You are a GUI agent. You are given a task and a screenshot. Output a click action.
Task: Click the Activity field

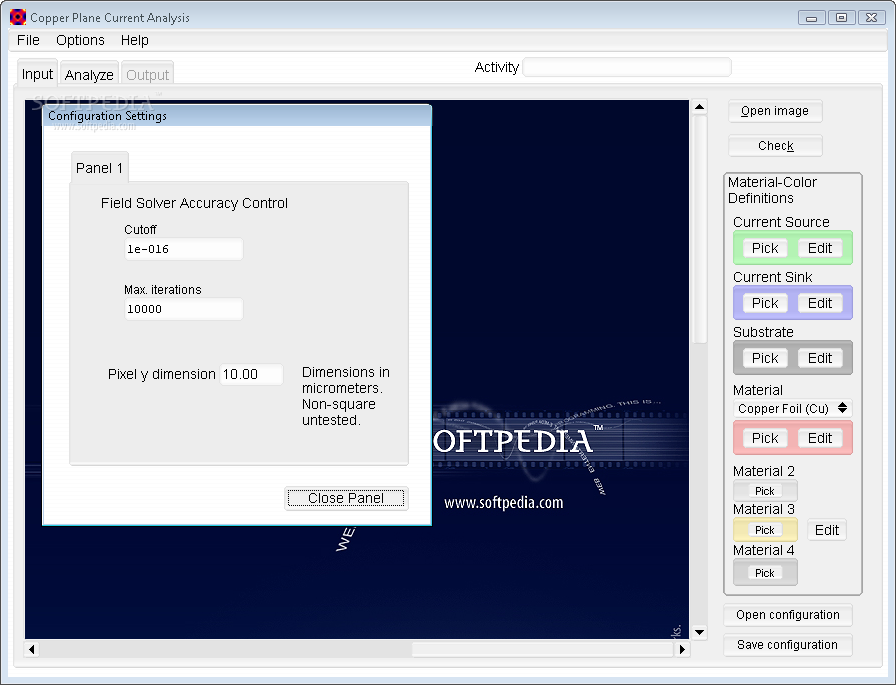pyautogui.click(x=627, y=67)
